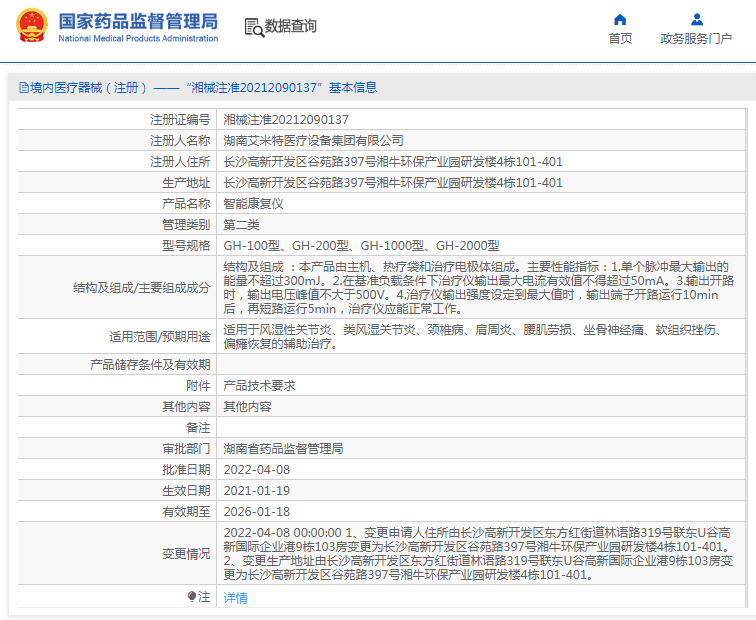Click the national emblem logo

(x=32, y=26)
